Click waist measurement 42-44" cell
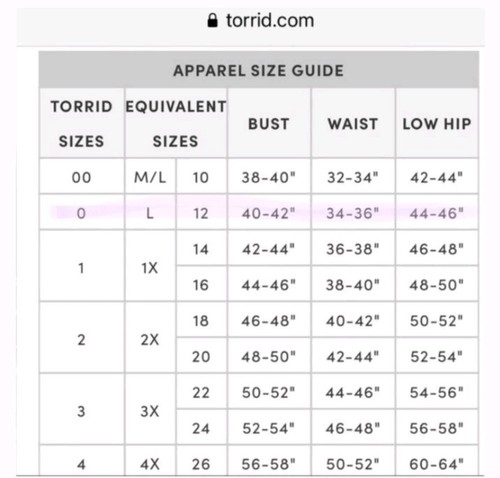The height and width of the screenshot is (478, 500). pos(353,357)
